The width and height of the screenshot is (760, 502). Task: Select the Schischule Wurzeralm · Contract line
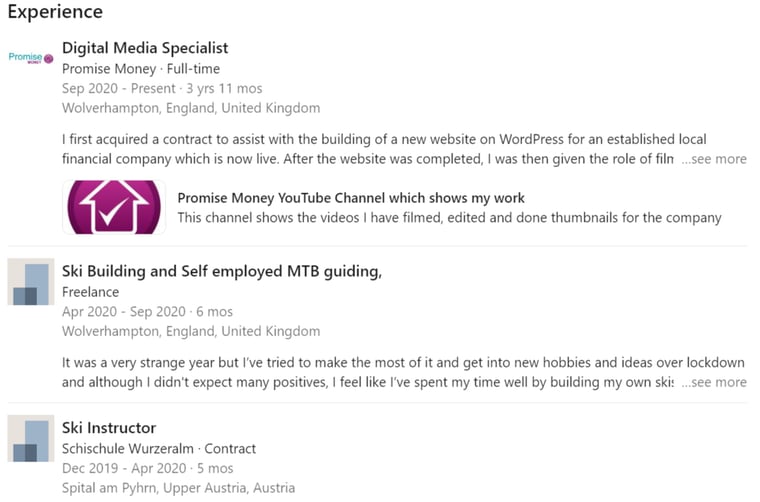[159, 449]
